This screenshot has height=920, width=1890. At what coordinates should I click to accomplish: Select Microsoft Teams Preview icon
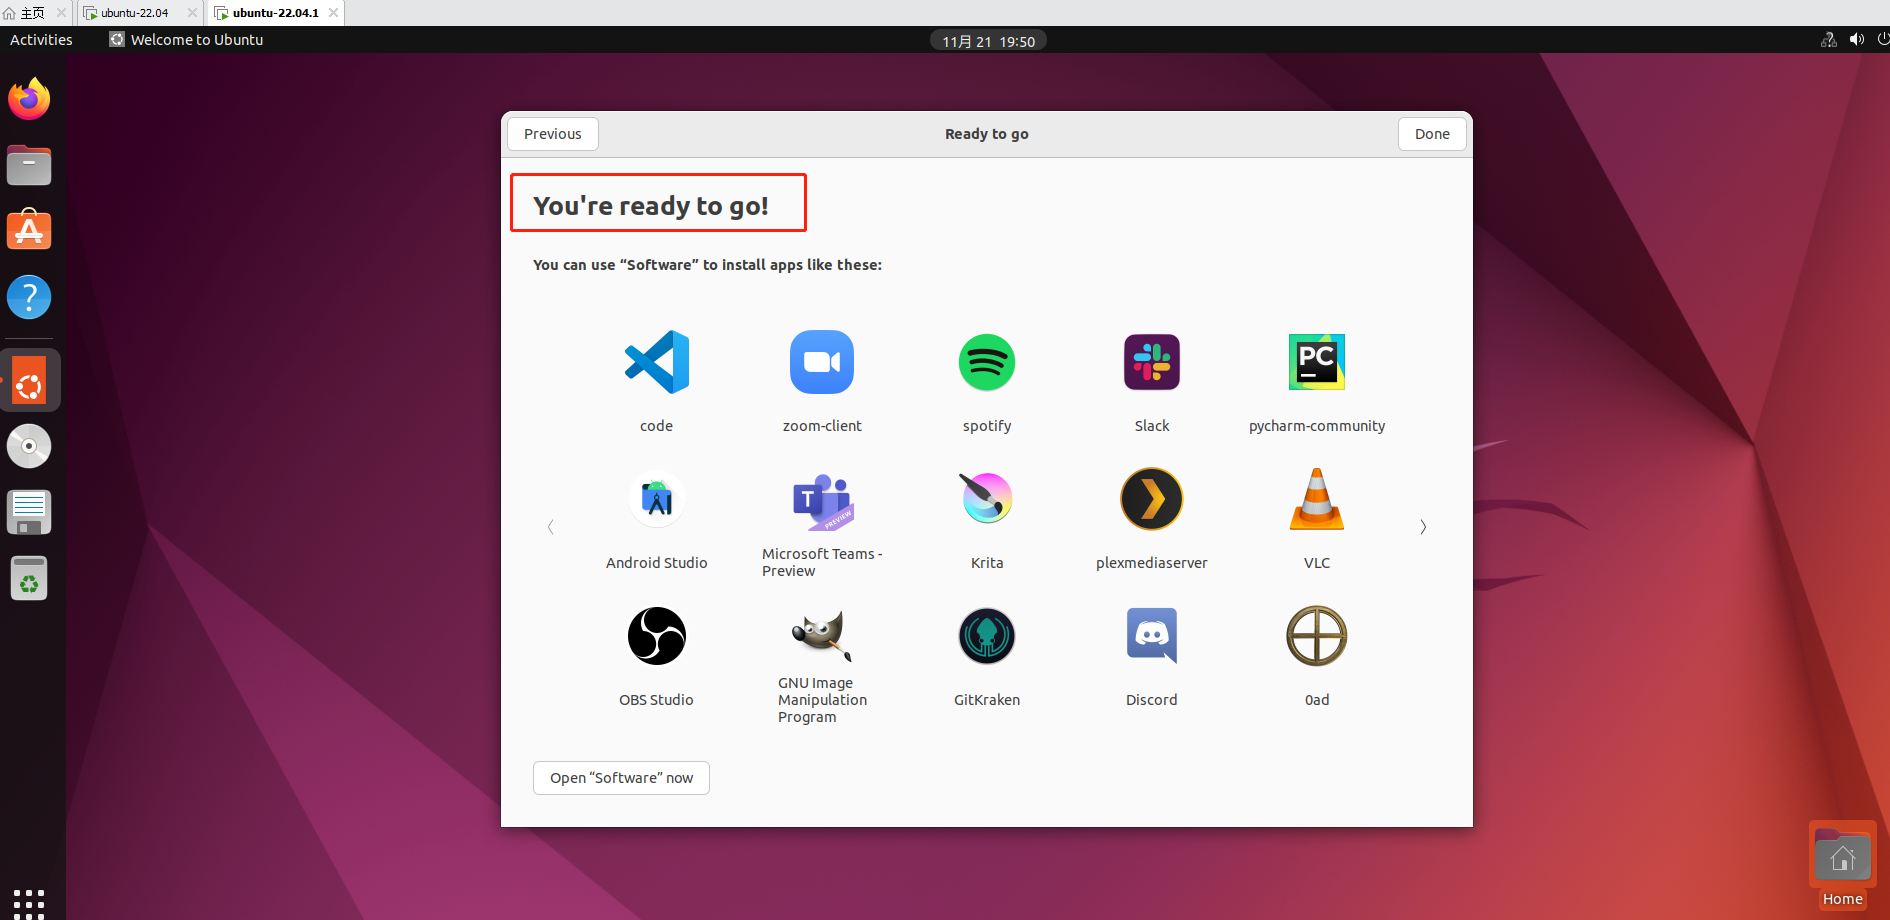tap(822, 502)
